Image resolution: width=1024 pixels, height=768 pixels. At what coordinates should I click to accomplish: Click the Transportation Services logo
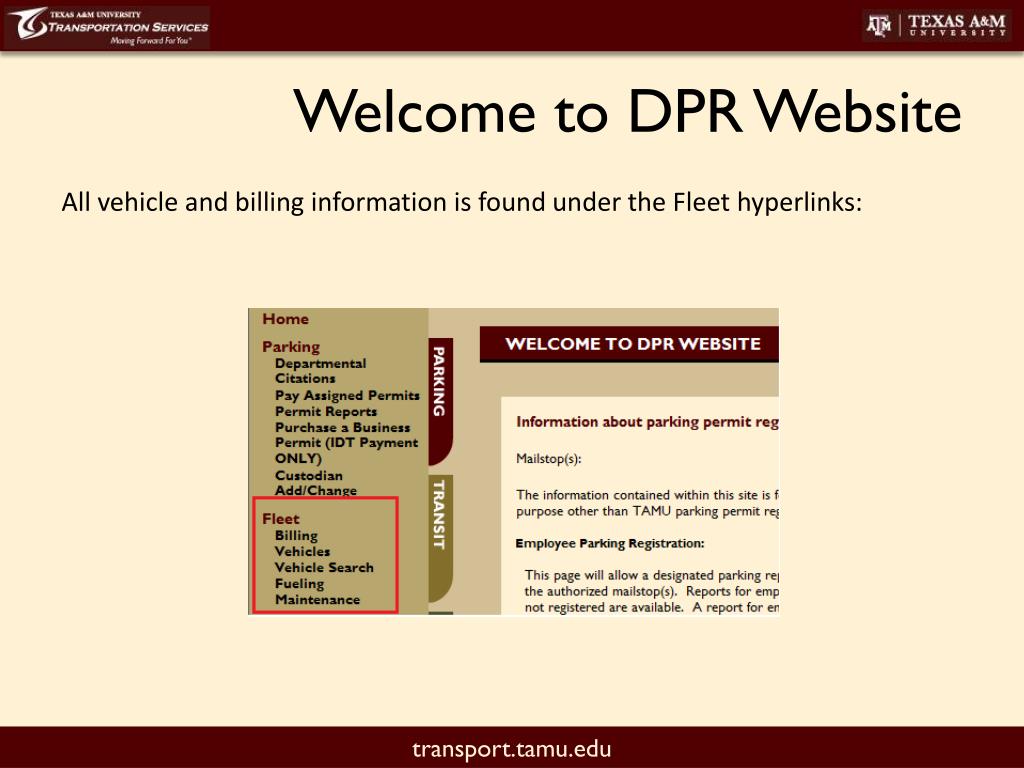pos(108,27)
